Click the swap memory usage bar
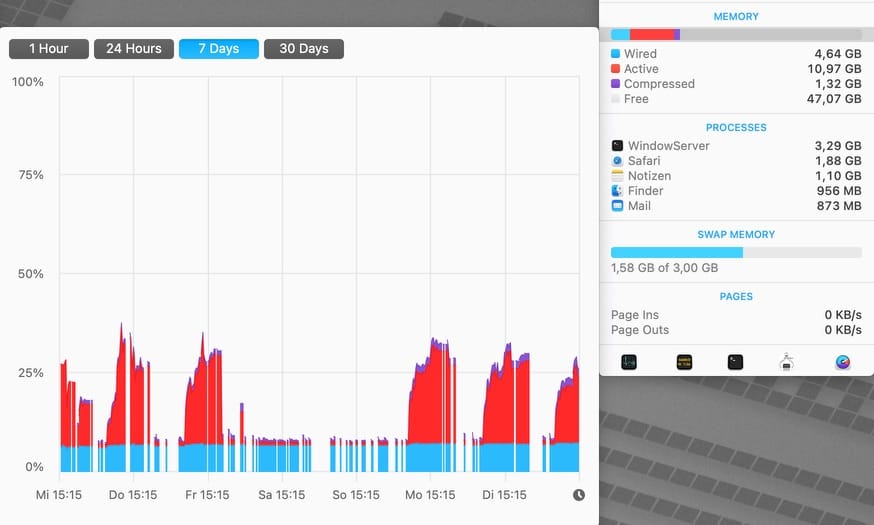 (736, 252)
